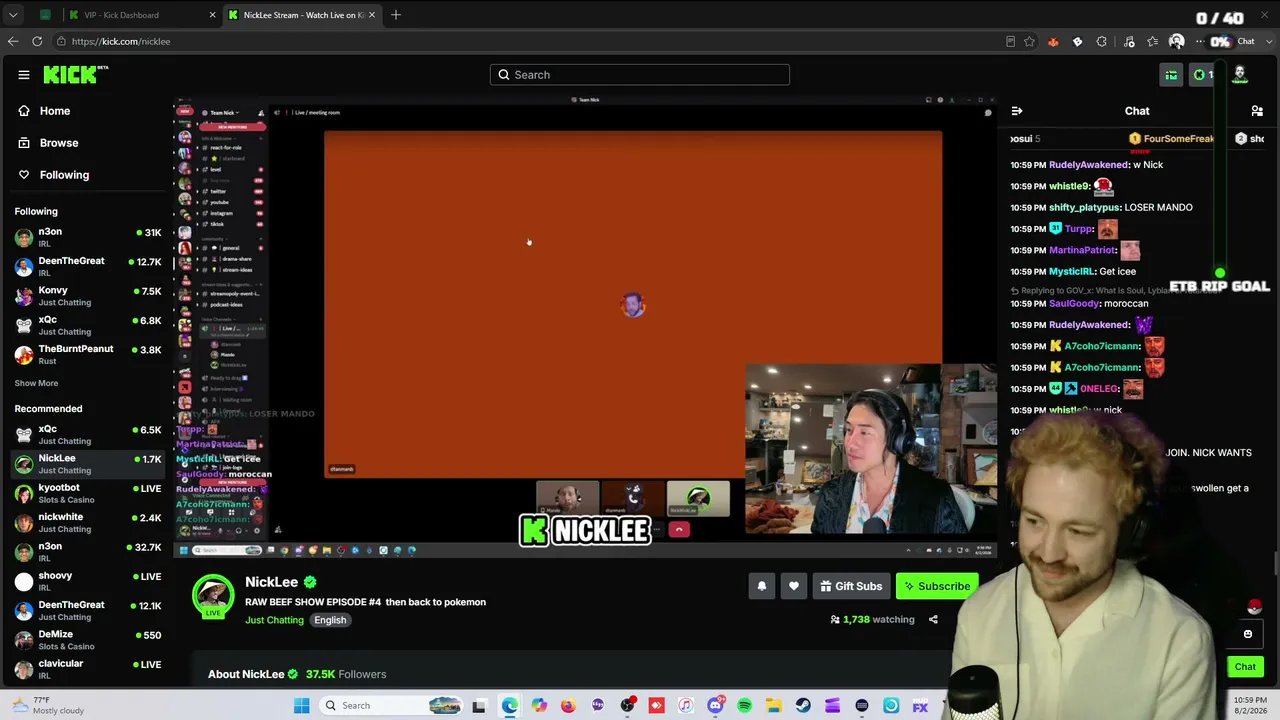Switch to VIP - Kick Dashboard tab
1280x720 pixels.
tap(141, 15)
